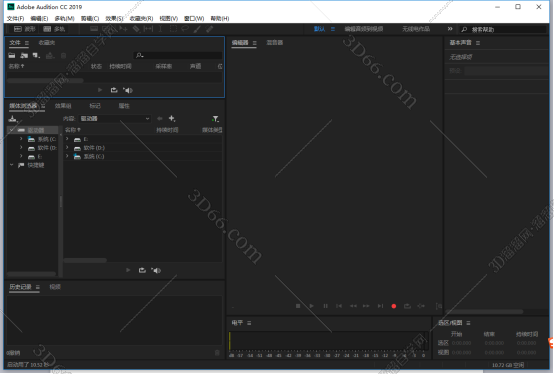The height and width of the screenshot is (374, 554).
Task: Expand E: drive in left tree
Action: 21,156
